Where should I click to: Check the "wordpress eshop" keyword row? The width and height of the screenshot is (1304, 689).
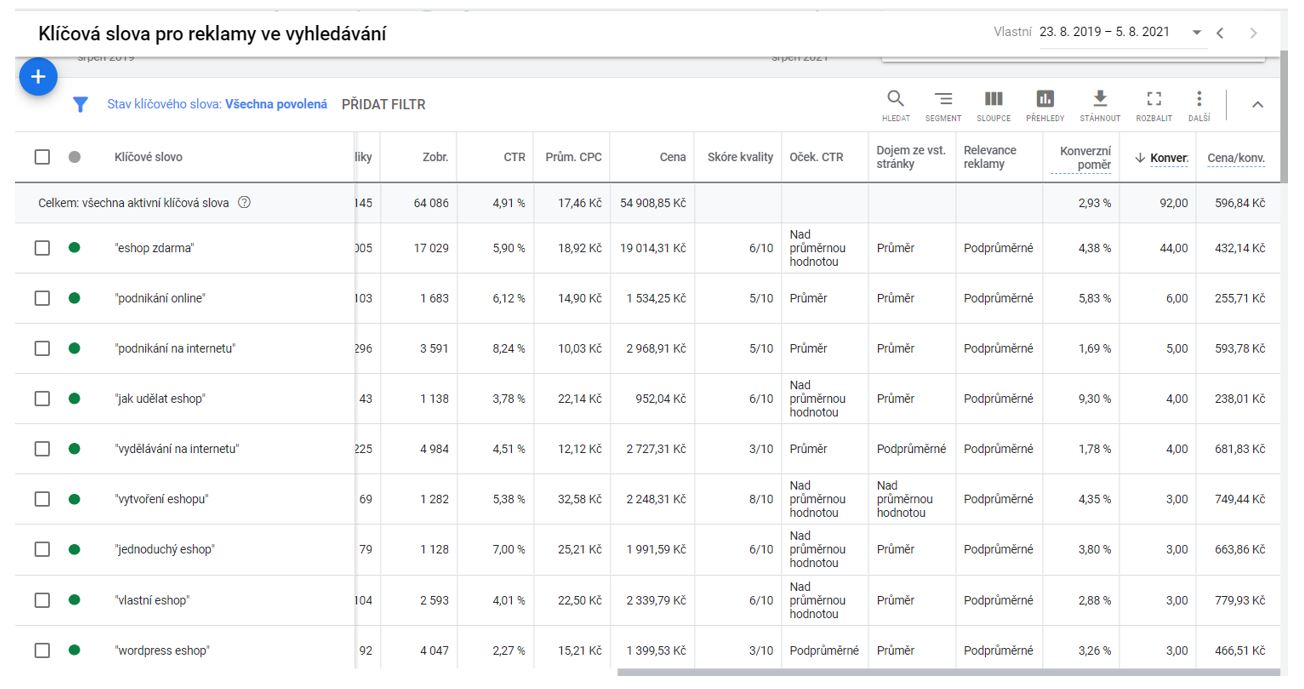pyautogui.click(x=42, y=650)
